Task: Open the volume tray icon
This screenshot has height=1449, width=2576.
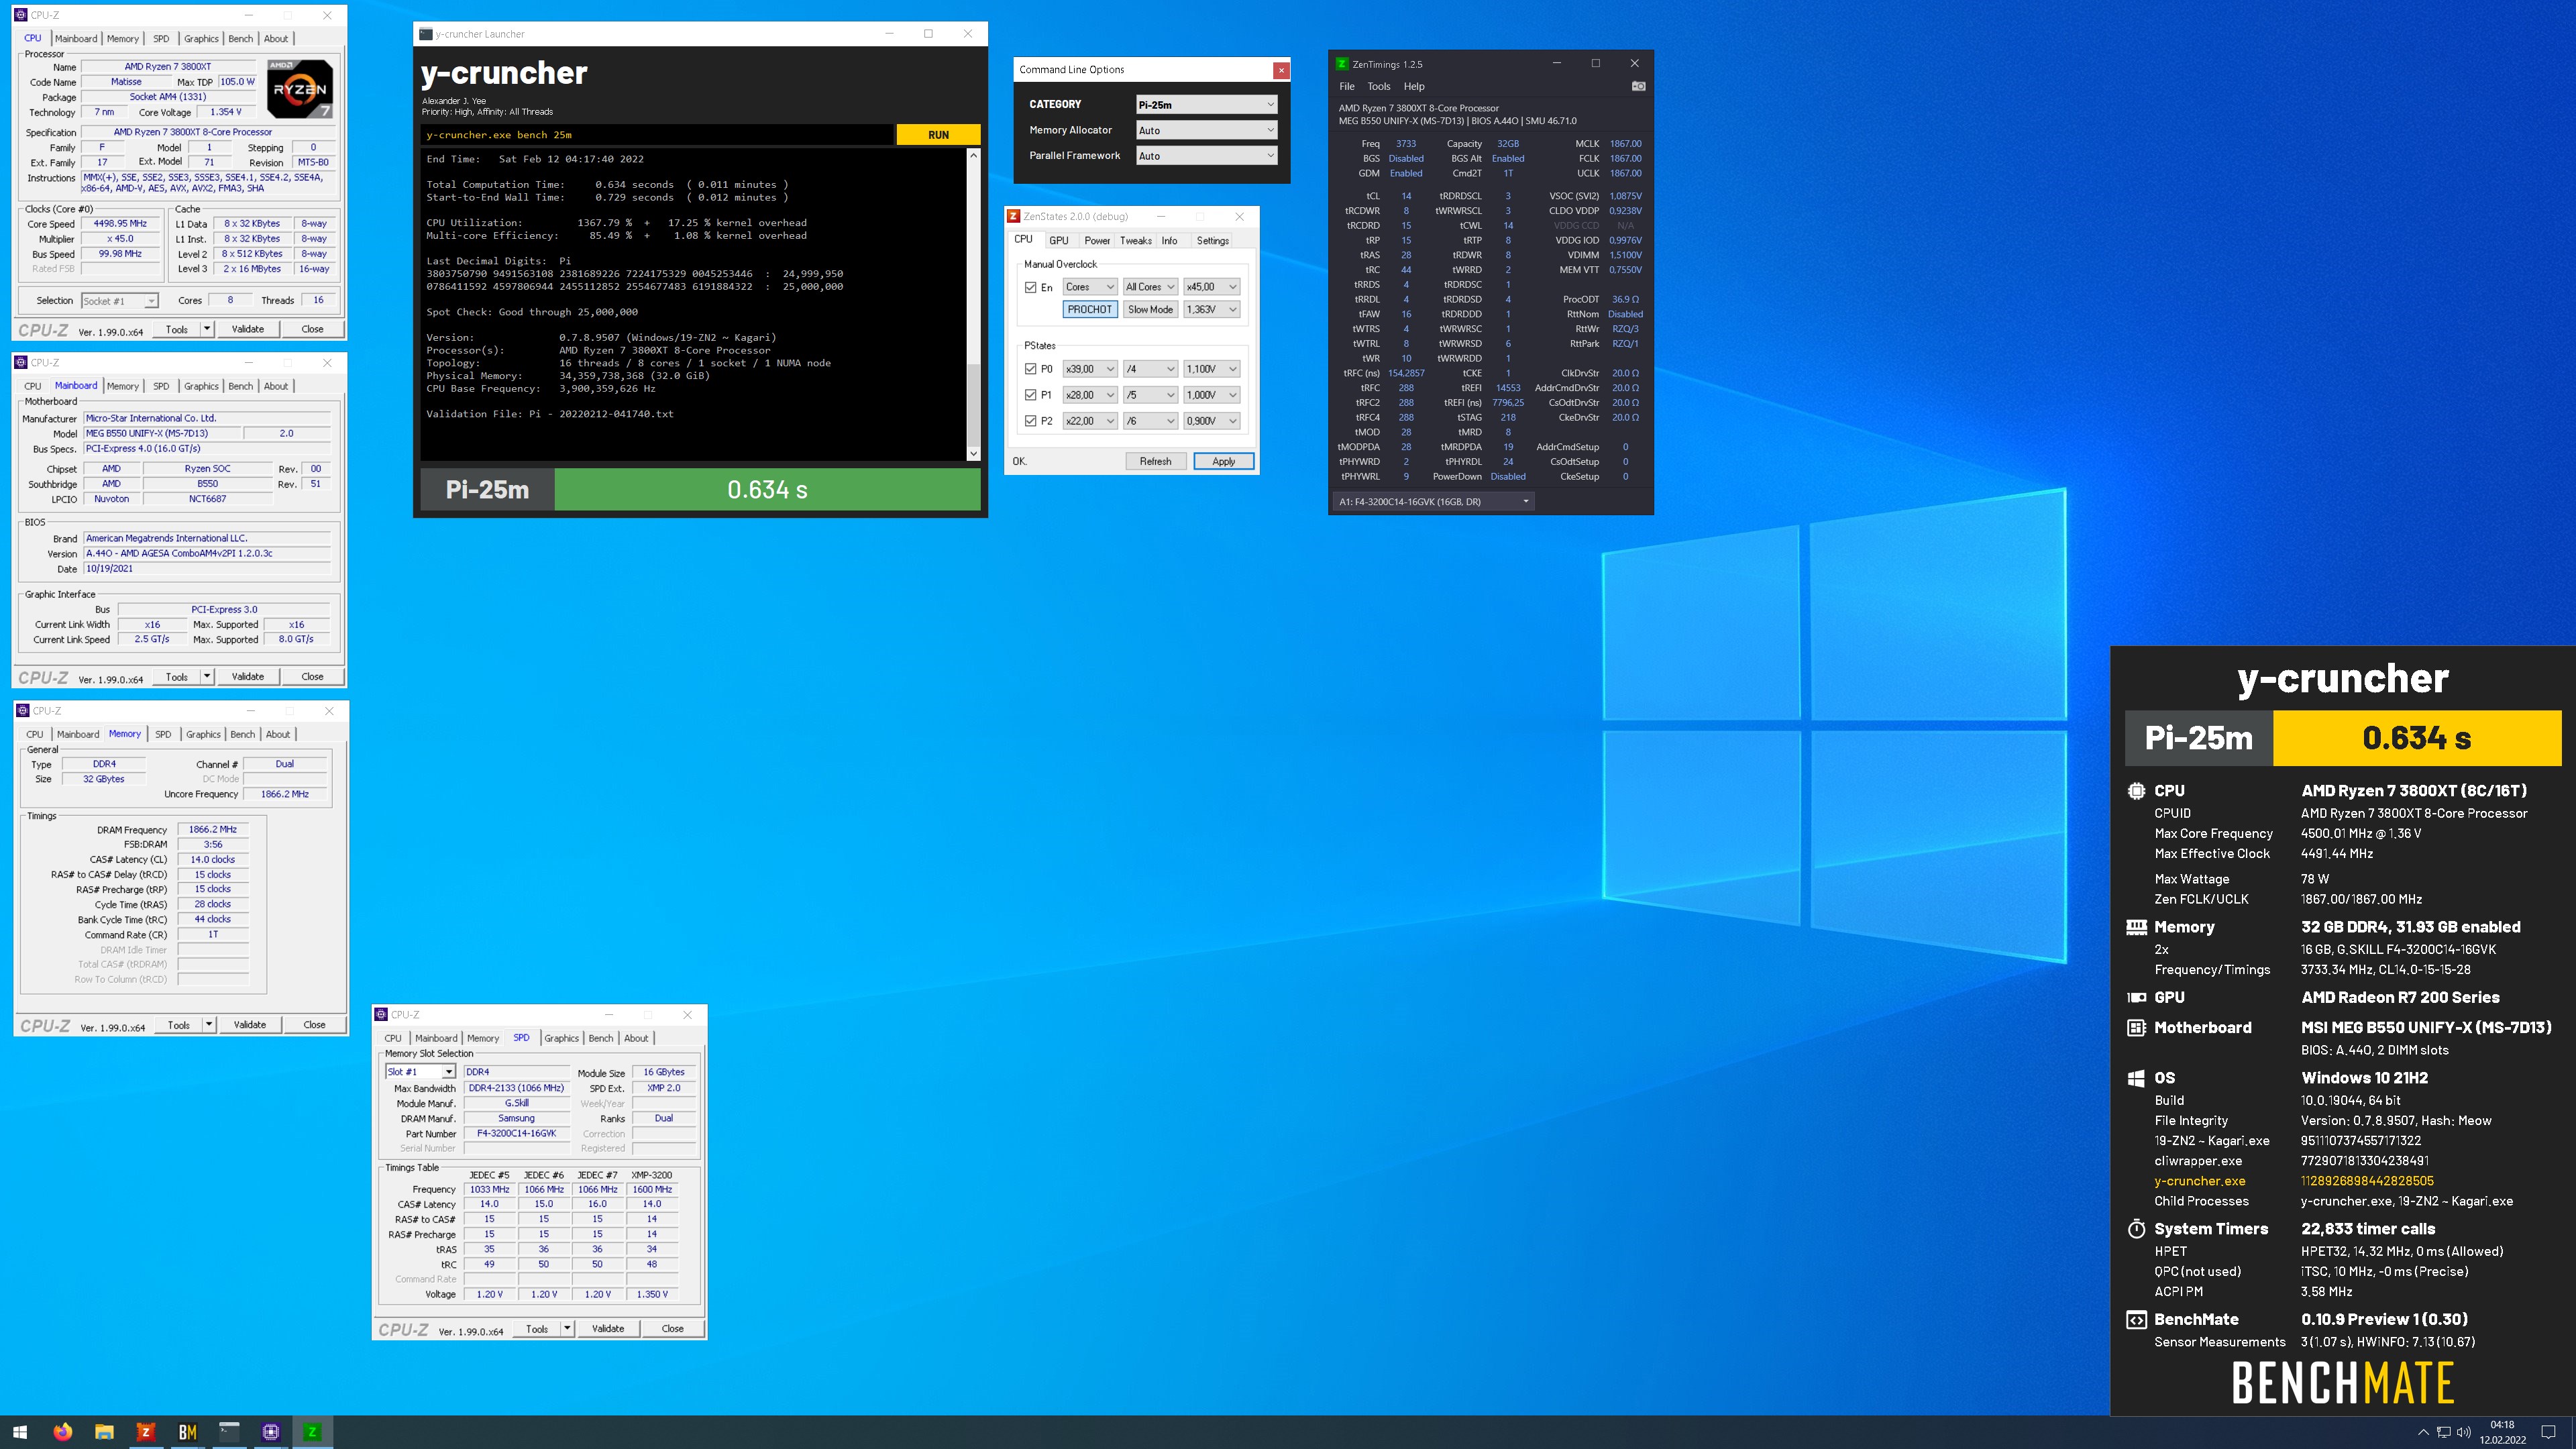Action: (2463, 1432)
